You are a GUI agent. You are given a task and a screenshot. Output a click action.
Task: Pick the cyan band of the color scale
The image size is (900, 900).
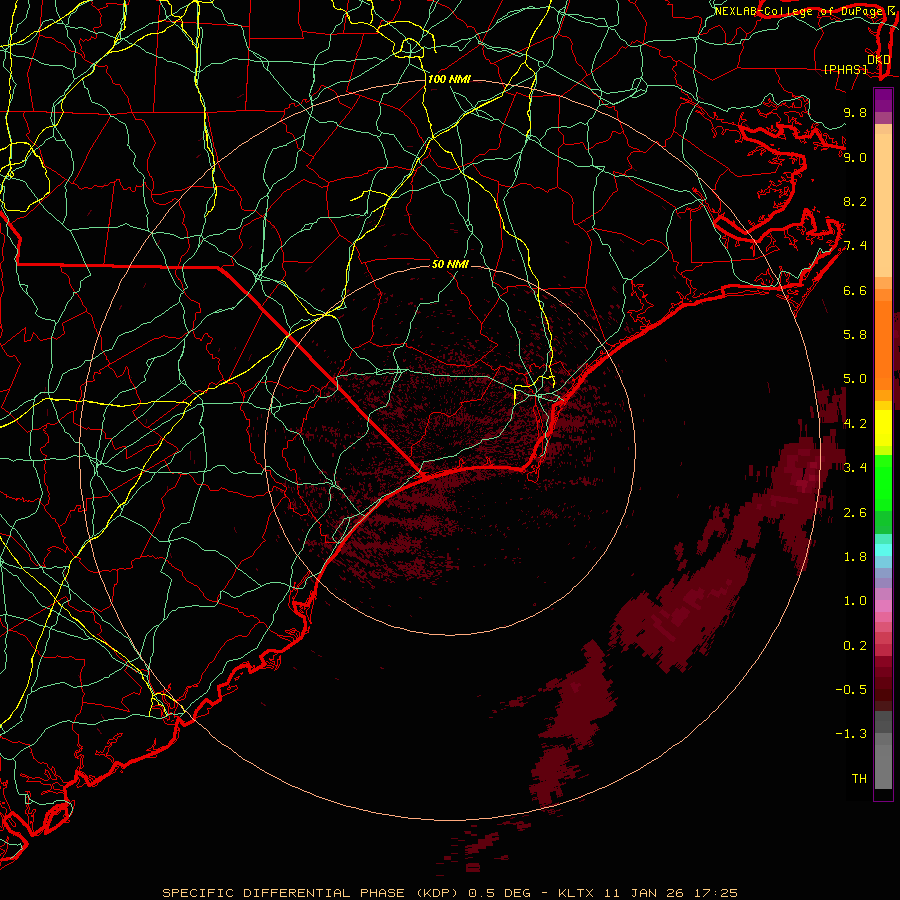click(x=883, y=550)
